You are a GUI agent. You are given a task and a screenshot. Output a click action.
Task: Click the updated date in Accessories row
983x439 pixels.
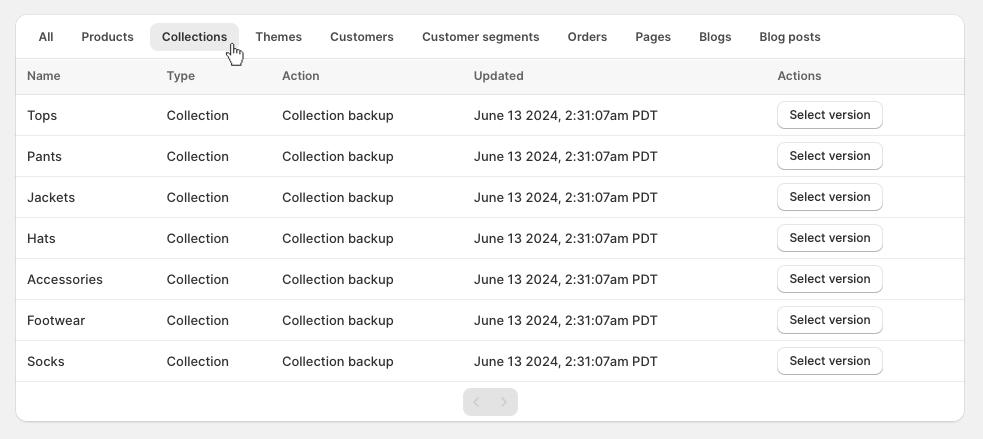tap(565, 280)
